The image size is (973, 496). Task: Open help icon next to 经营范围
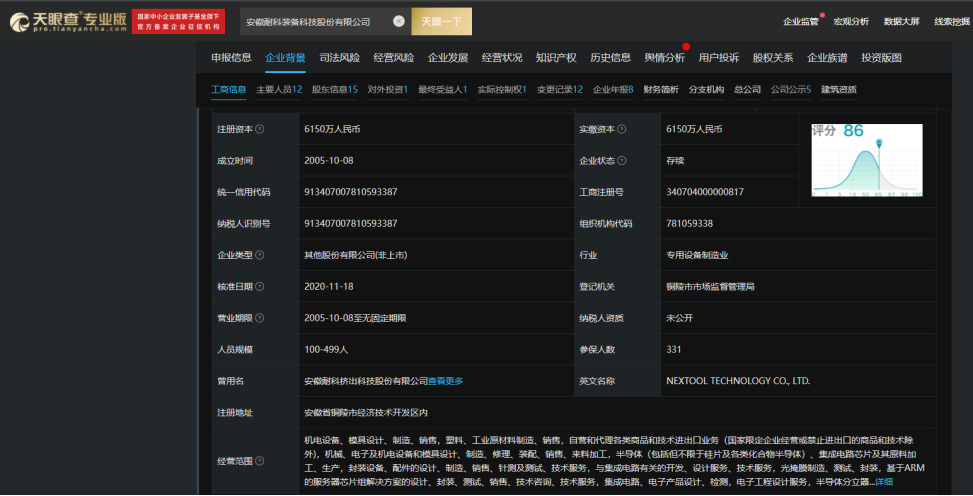click(259, 461)
